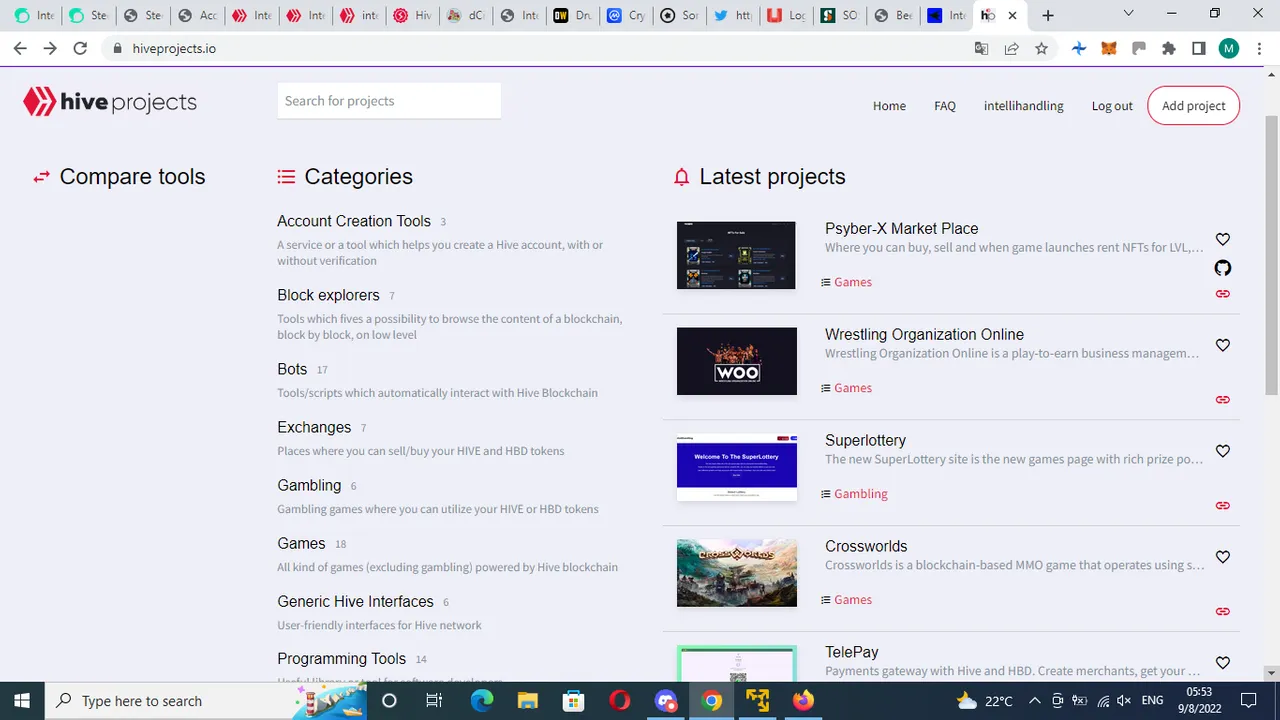Bookmark this page with the star icon
This screenshot has height=720, width=1280.
[1041, 48]
